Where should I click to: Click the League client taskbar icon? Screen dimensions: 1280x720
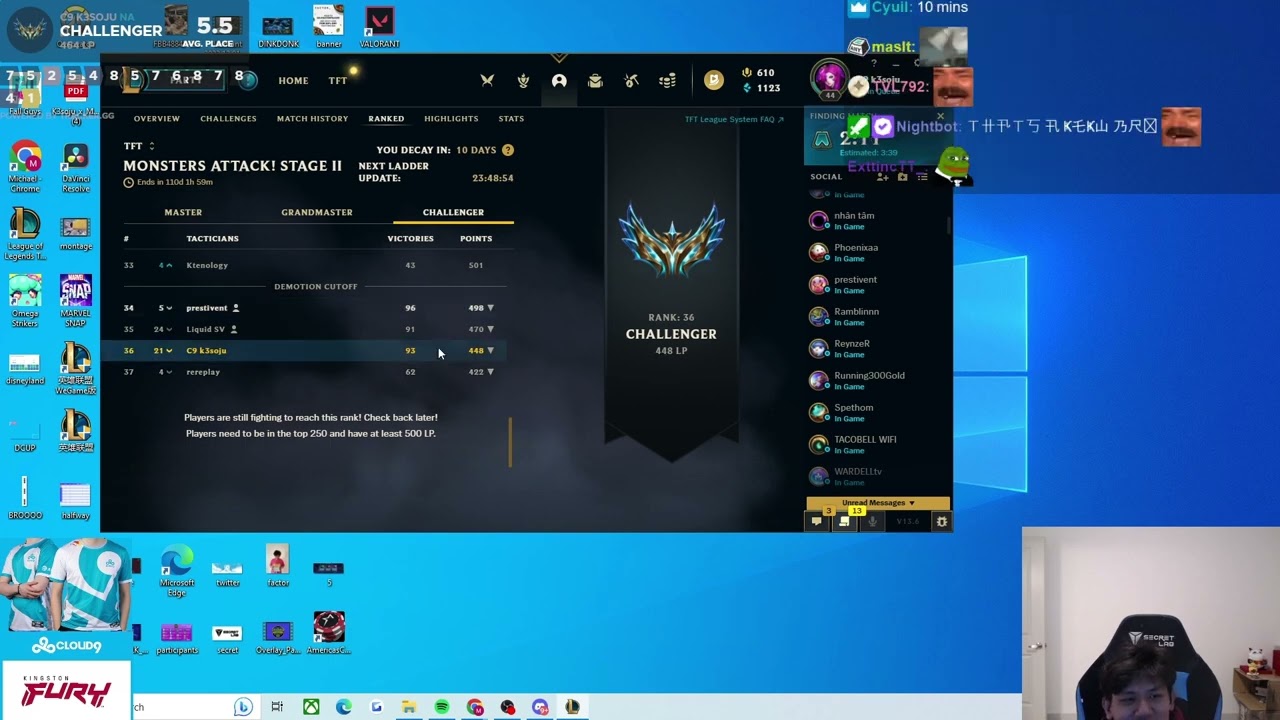coord(572,707)
